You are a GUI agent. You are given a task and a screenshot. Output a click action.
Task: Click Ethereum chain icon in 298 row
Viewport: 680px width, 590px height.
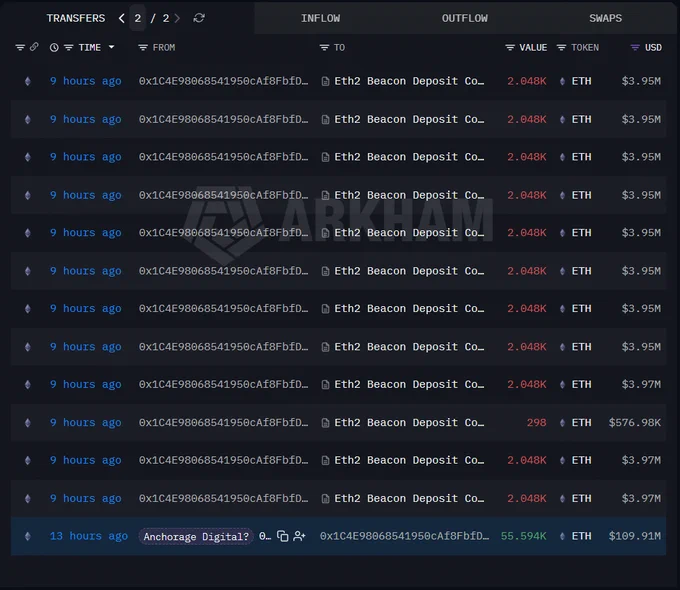28,423
